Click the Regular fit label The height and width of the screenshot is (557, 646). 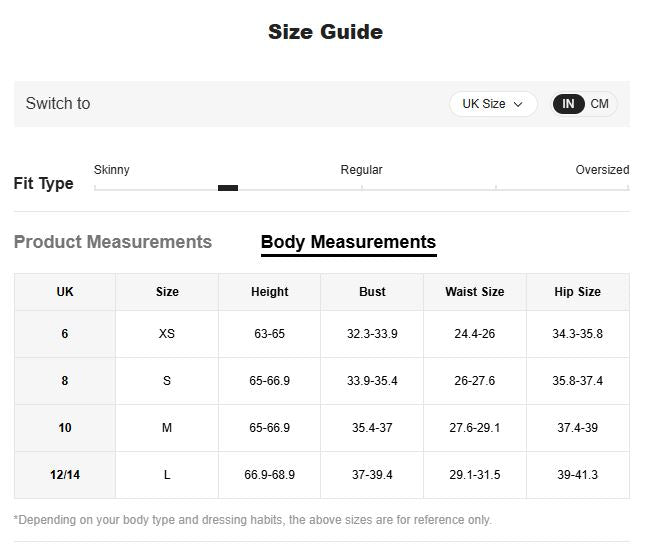(x=361, y=170)
